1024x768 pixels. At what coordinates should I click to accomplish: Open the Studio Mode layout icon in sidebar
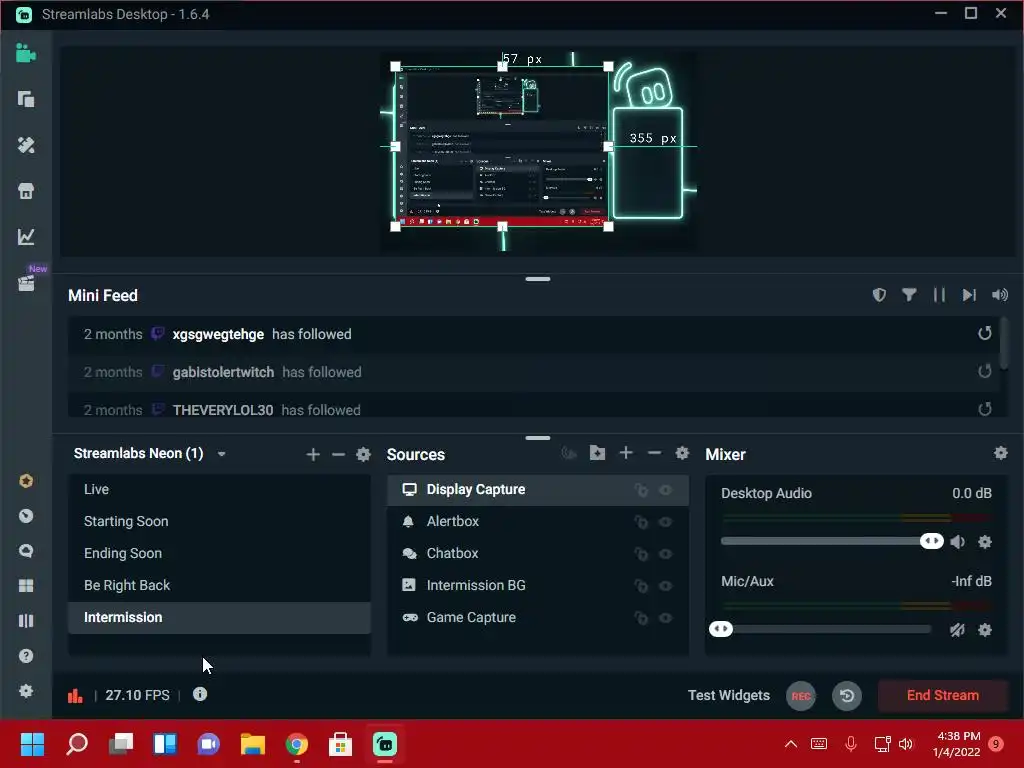pos(25,621)
